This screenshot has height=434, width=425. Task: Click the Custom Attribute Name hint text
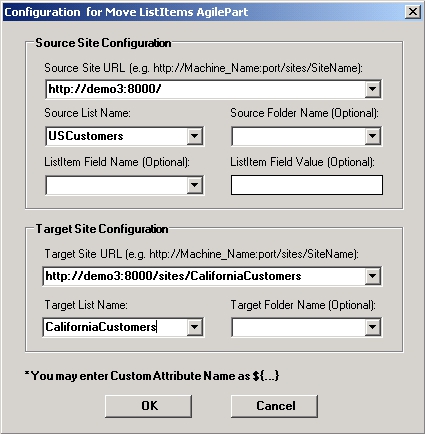[x=152, y=376]
